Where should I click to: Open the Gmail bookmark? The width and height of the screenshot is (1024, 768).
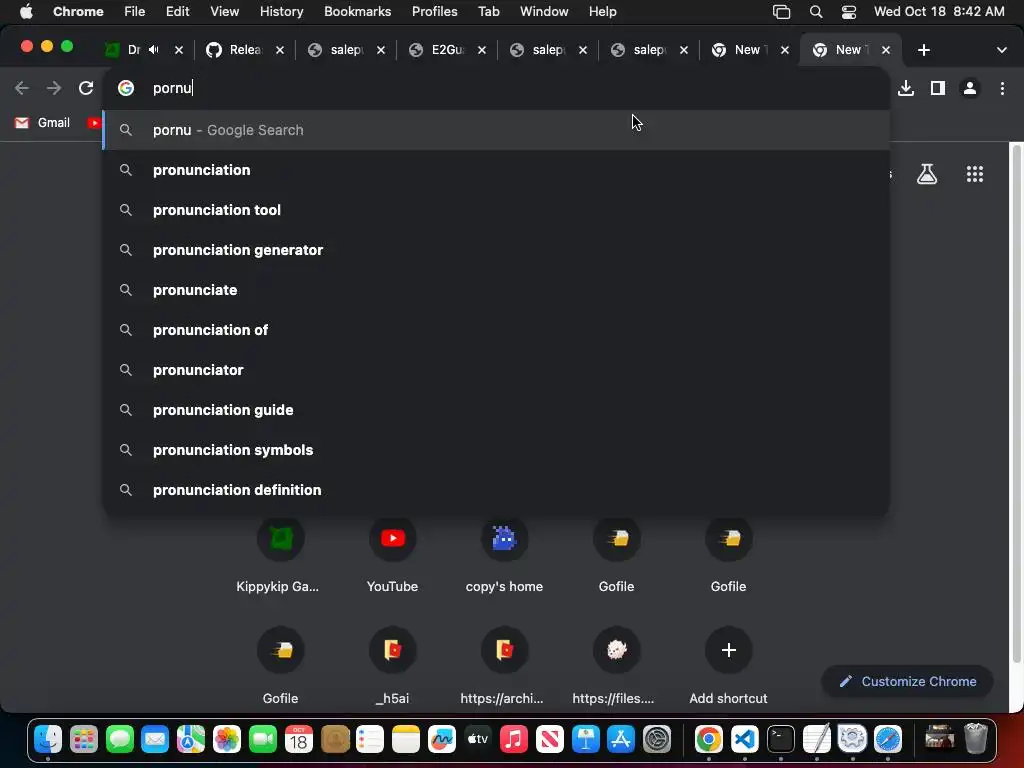tap(42, 123)
